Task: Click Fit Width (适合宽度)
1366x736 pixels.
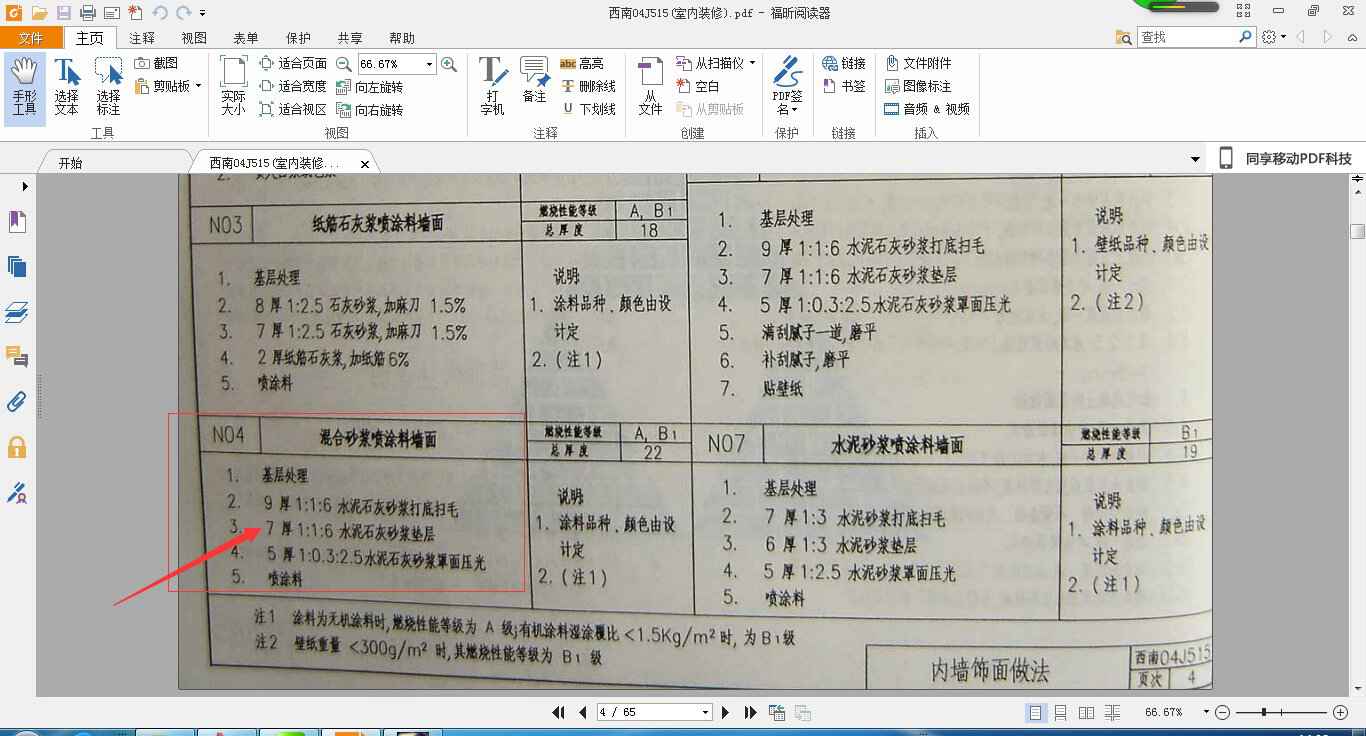Action: click(x=292, y=86)
